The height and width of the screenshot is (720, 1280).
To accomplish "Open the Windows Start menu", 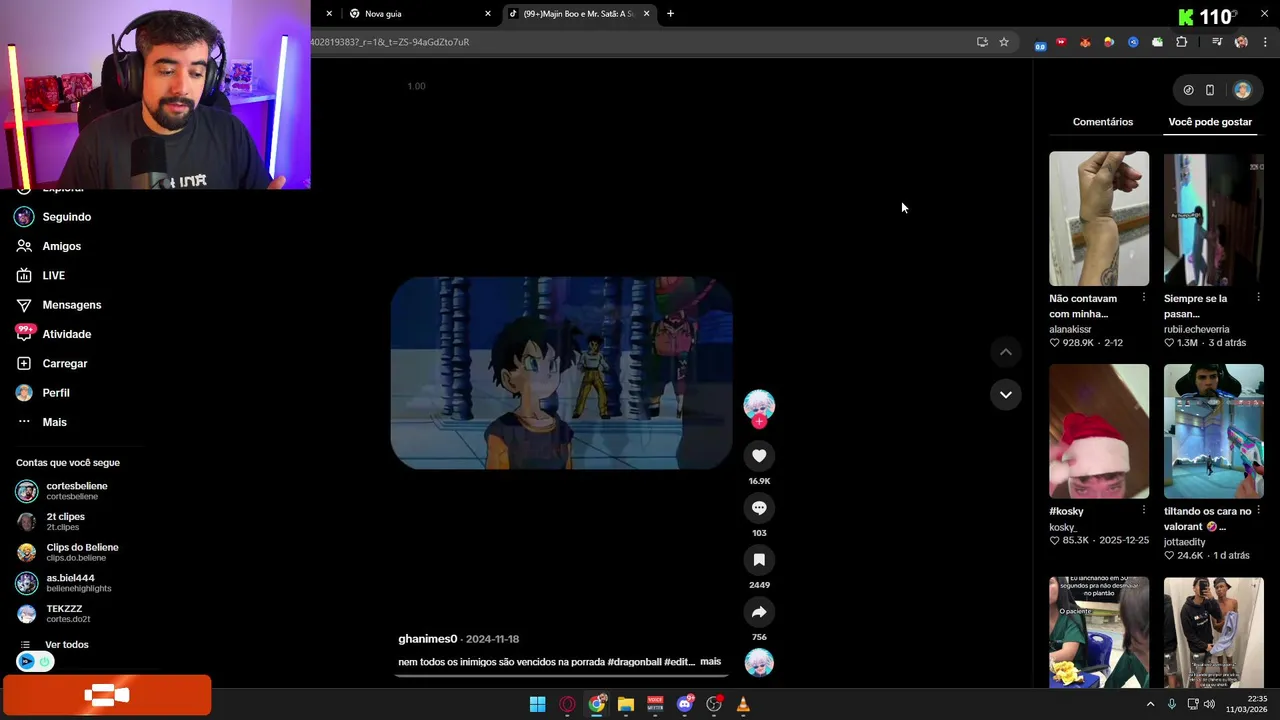I will pyautogui.click(x=537, y=704).
